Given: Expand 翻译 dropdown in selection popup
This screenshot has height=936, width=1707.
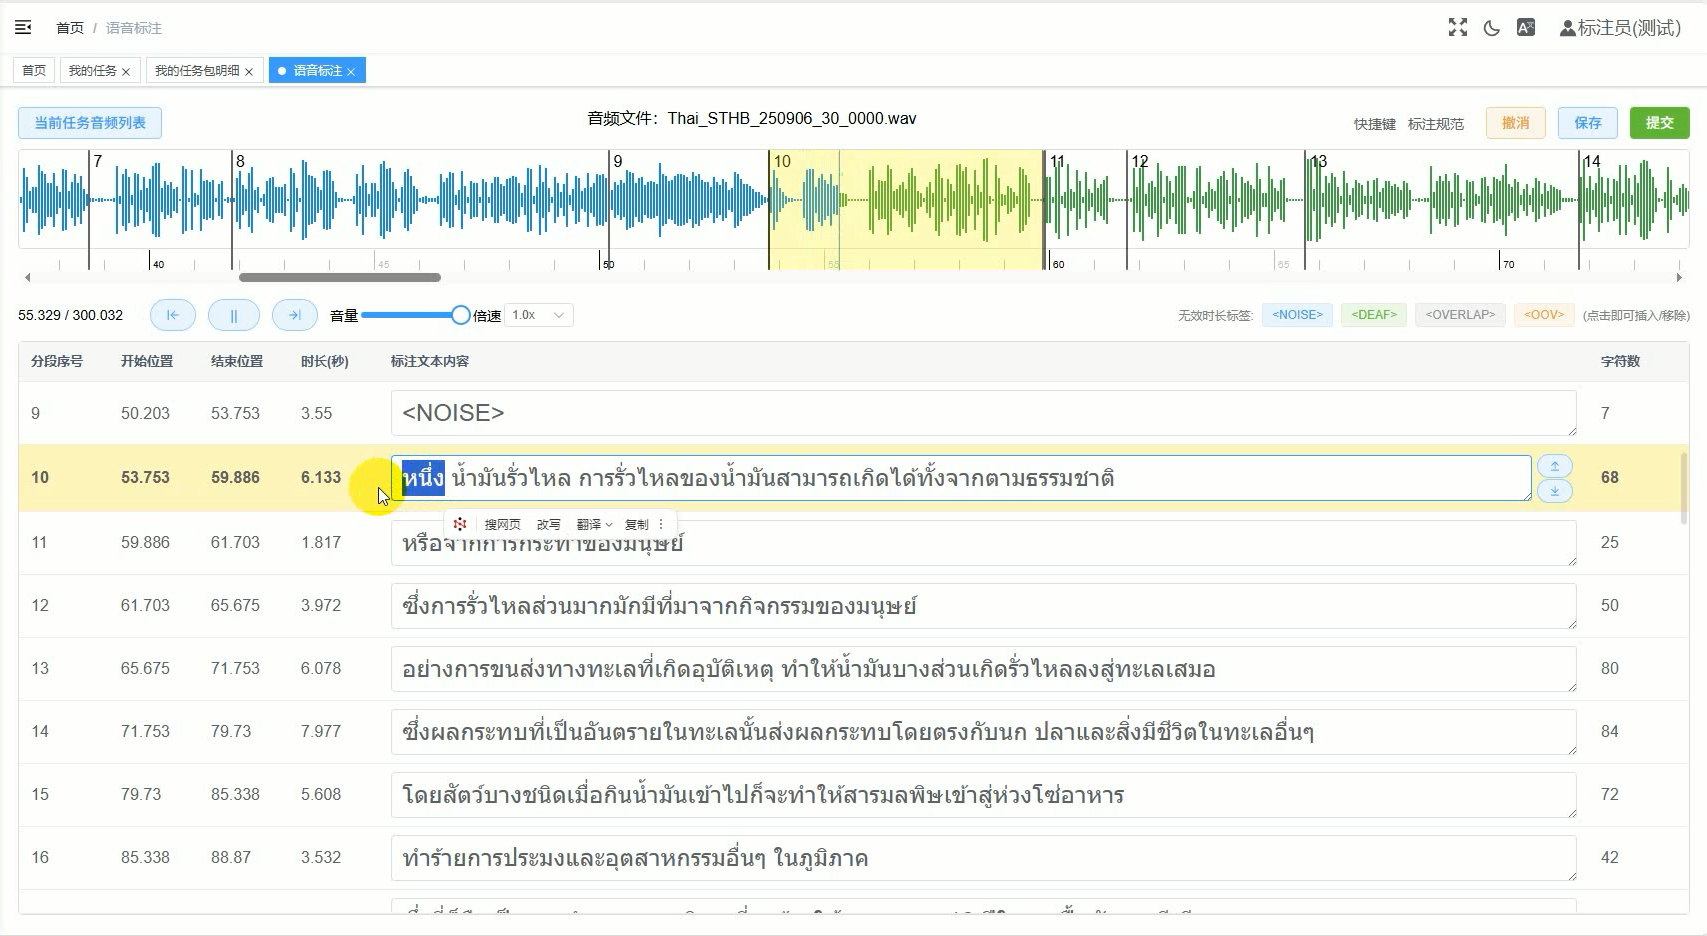Looking at the screenshot, I should click(594, 524).
